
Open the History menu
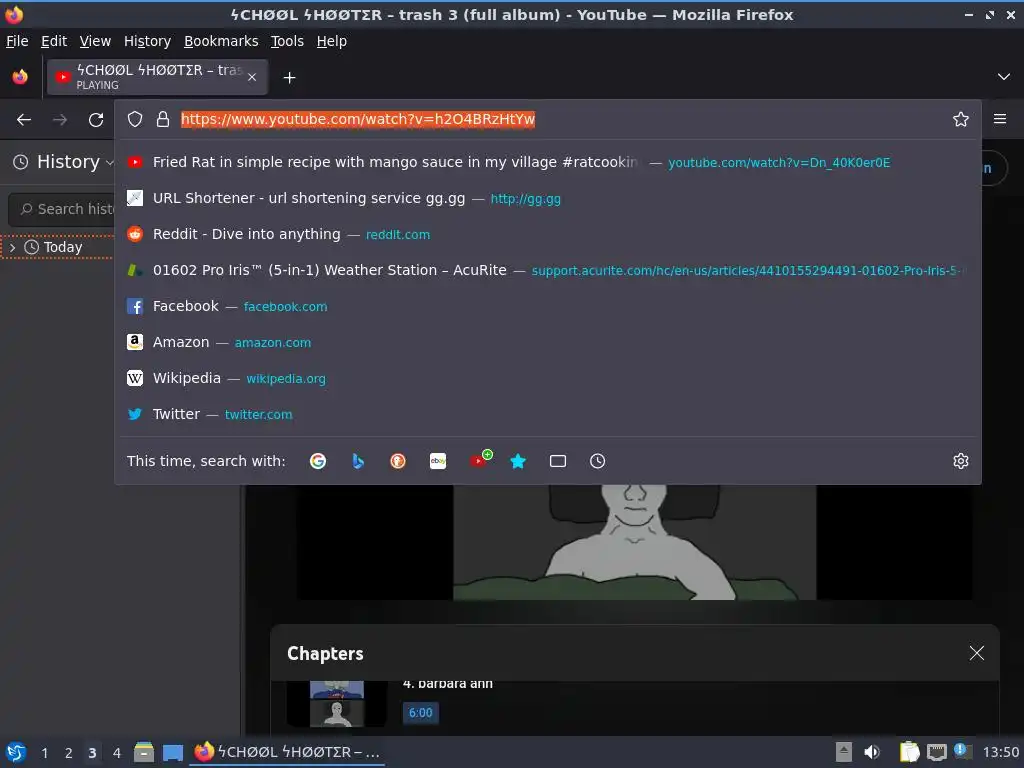pyautogui.click(x=147, y=41)
